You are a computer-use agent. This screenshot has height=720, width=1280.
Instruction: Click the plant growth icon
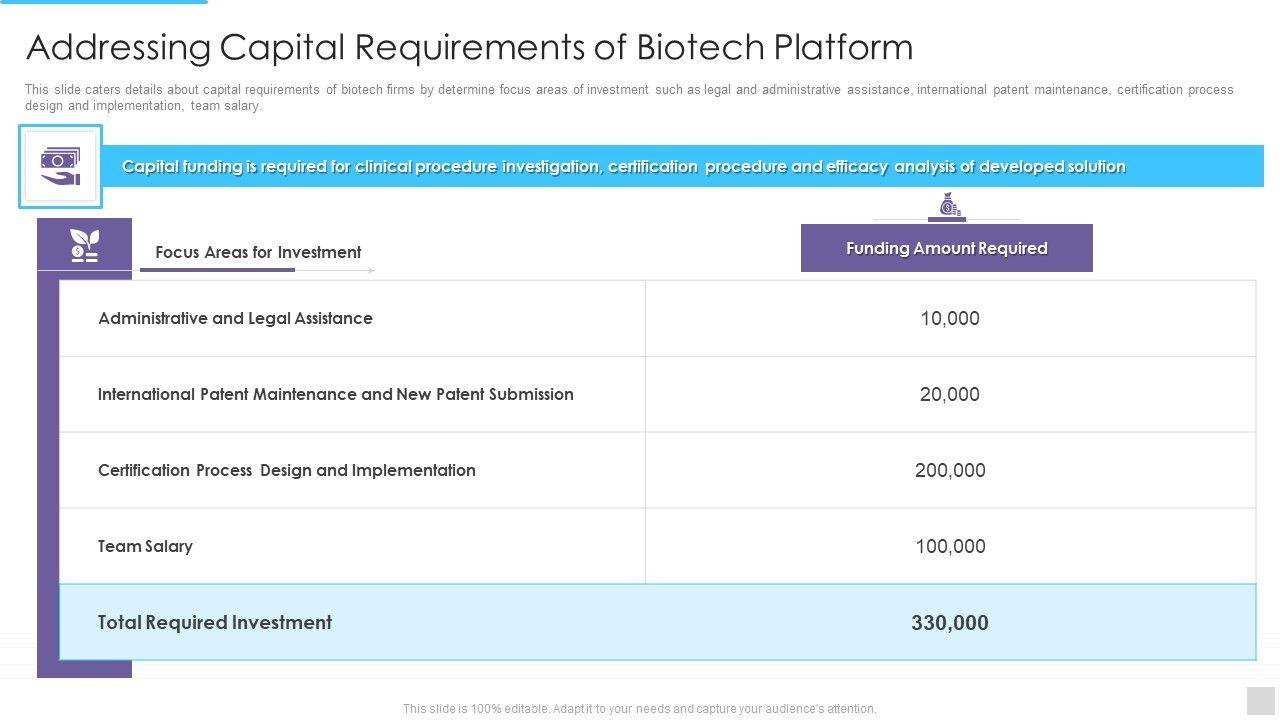click(x=84, y=245)
